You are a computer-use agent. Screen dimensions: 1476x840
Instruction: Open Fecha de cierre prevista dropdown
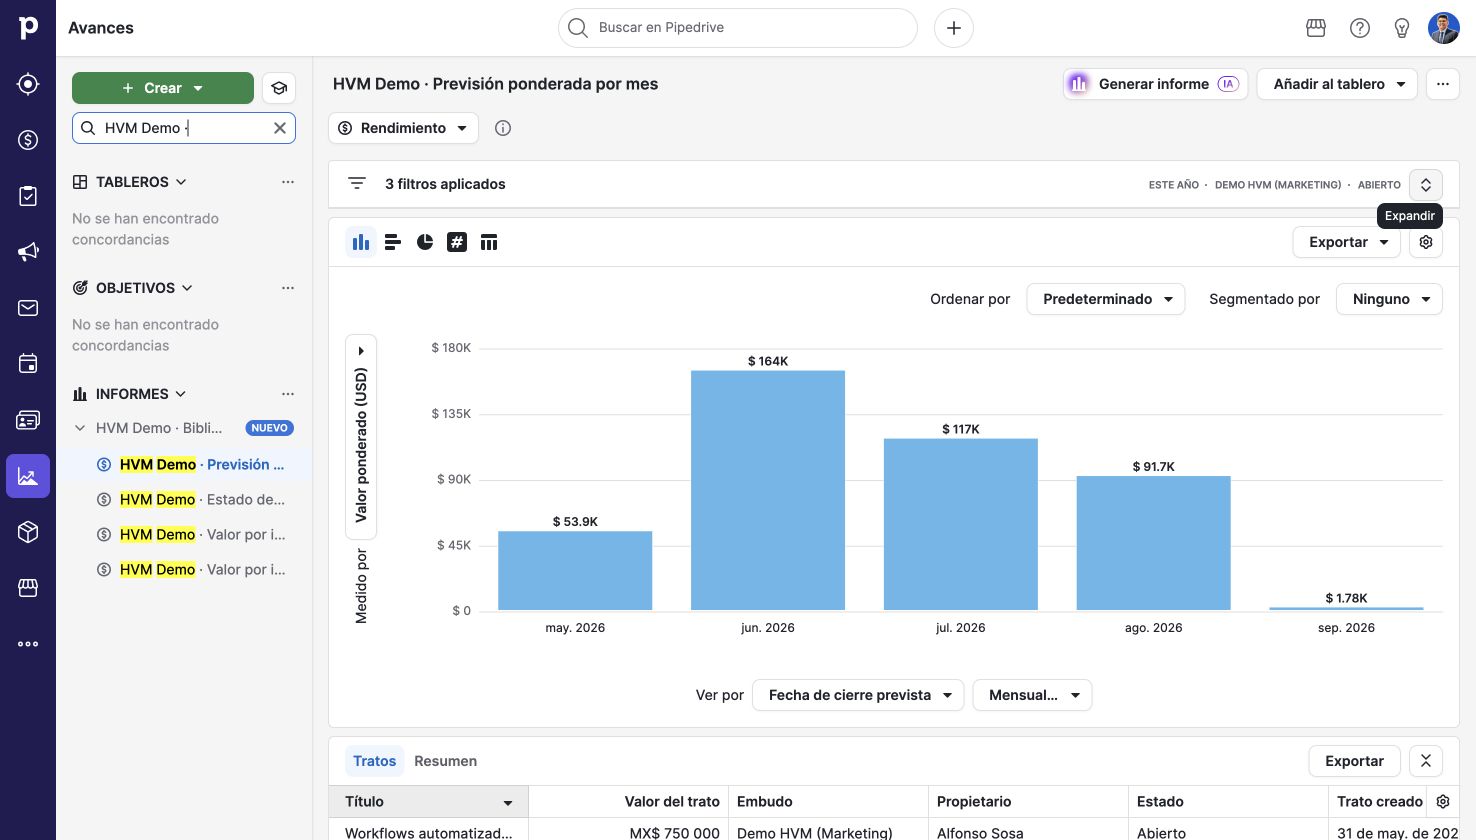(859, 695)
